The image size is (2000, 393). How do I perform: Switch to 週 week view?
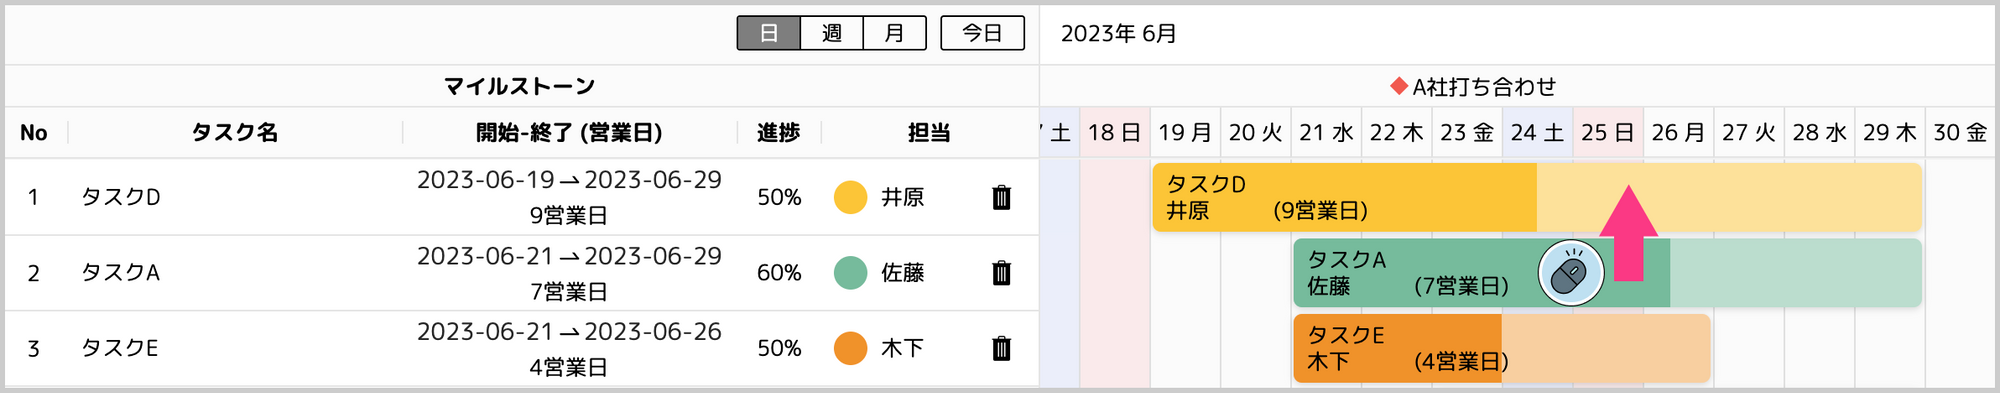(x=832, y=33)
